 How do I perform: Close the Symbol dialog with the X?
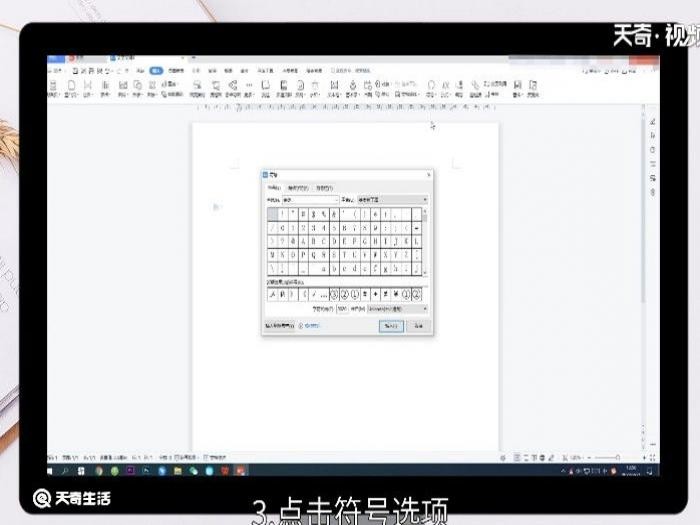coord(429,175)
